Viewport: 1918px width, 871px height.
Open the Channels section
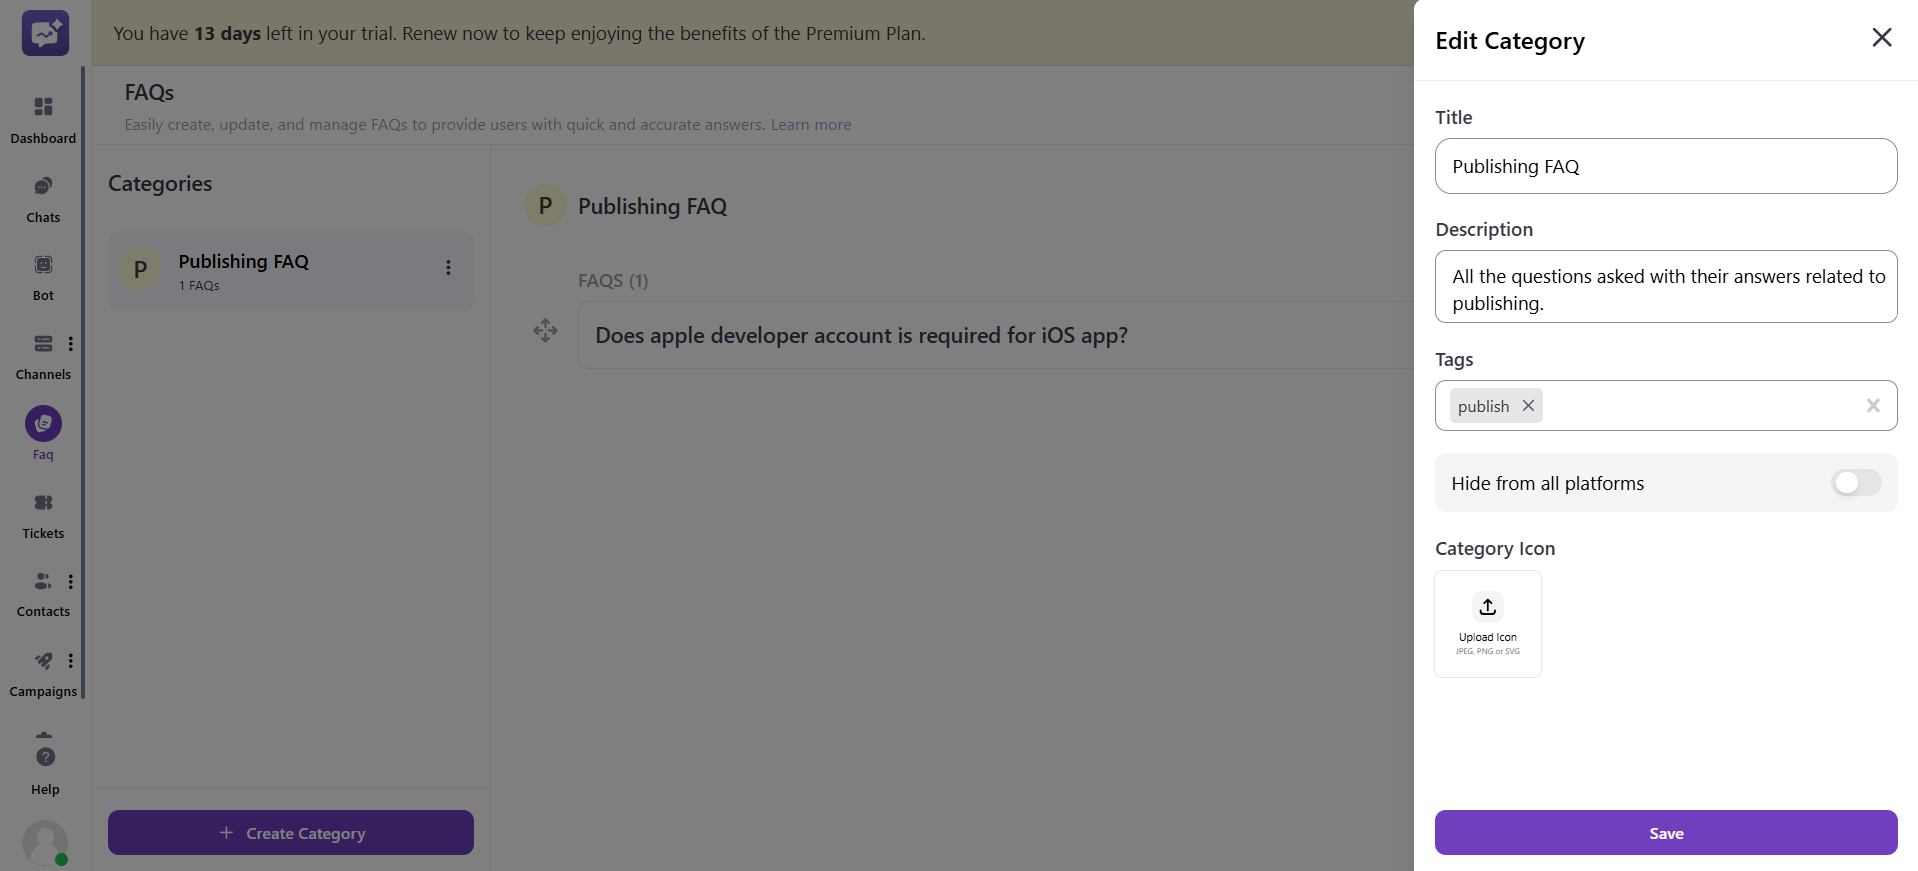42,354
